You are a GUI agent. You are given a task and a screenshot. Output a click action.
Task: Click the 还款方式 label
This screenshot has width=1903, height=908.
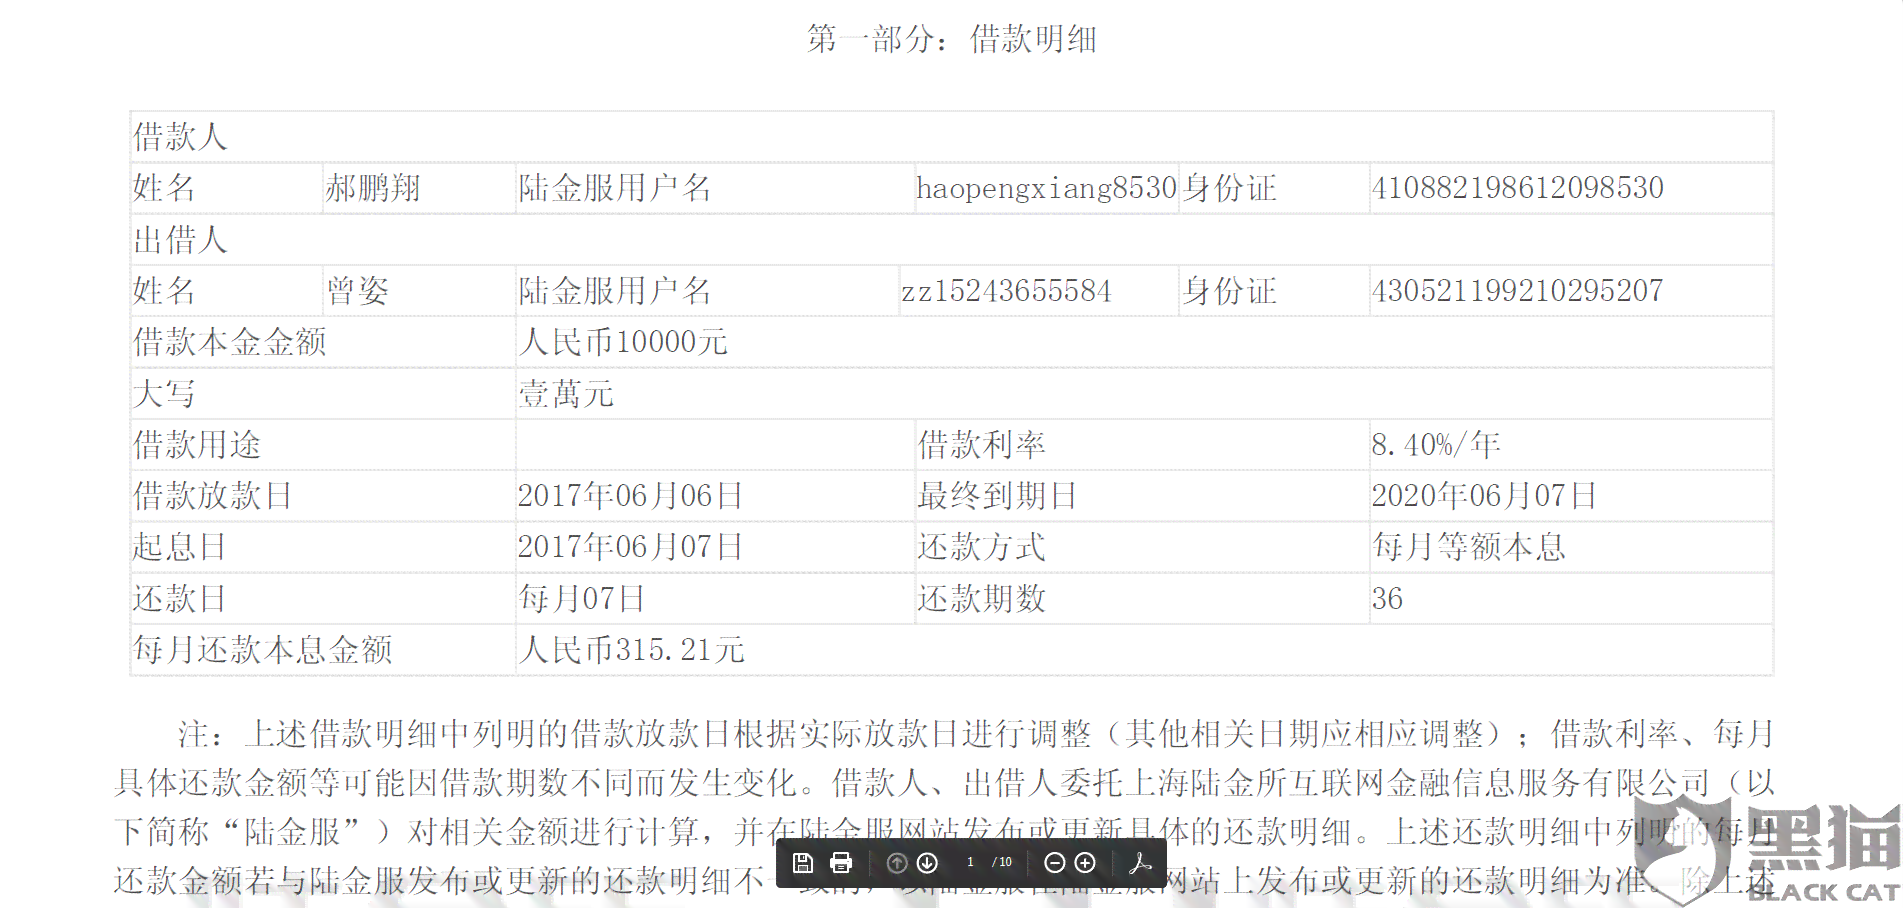[981, 547]
